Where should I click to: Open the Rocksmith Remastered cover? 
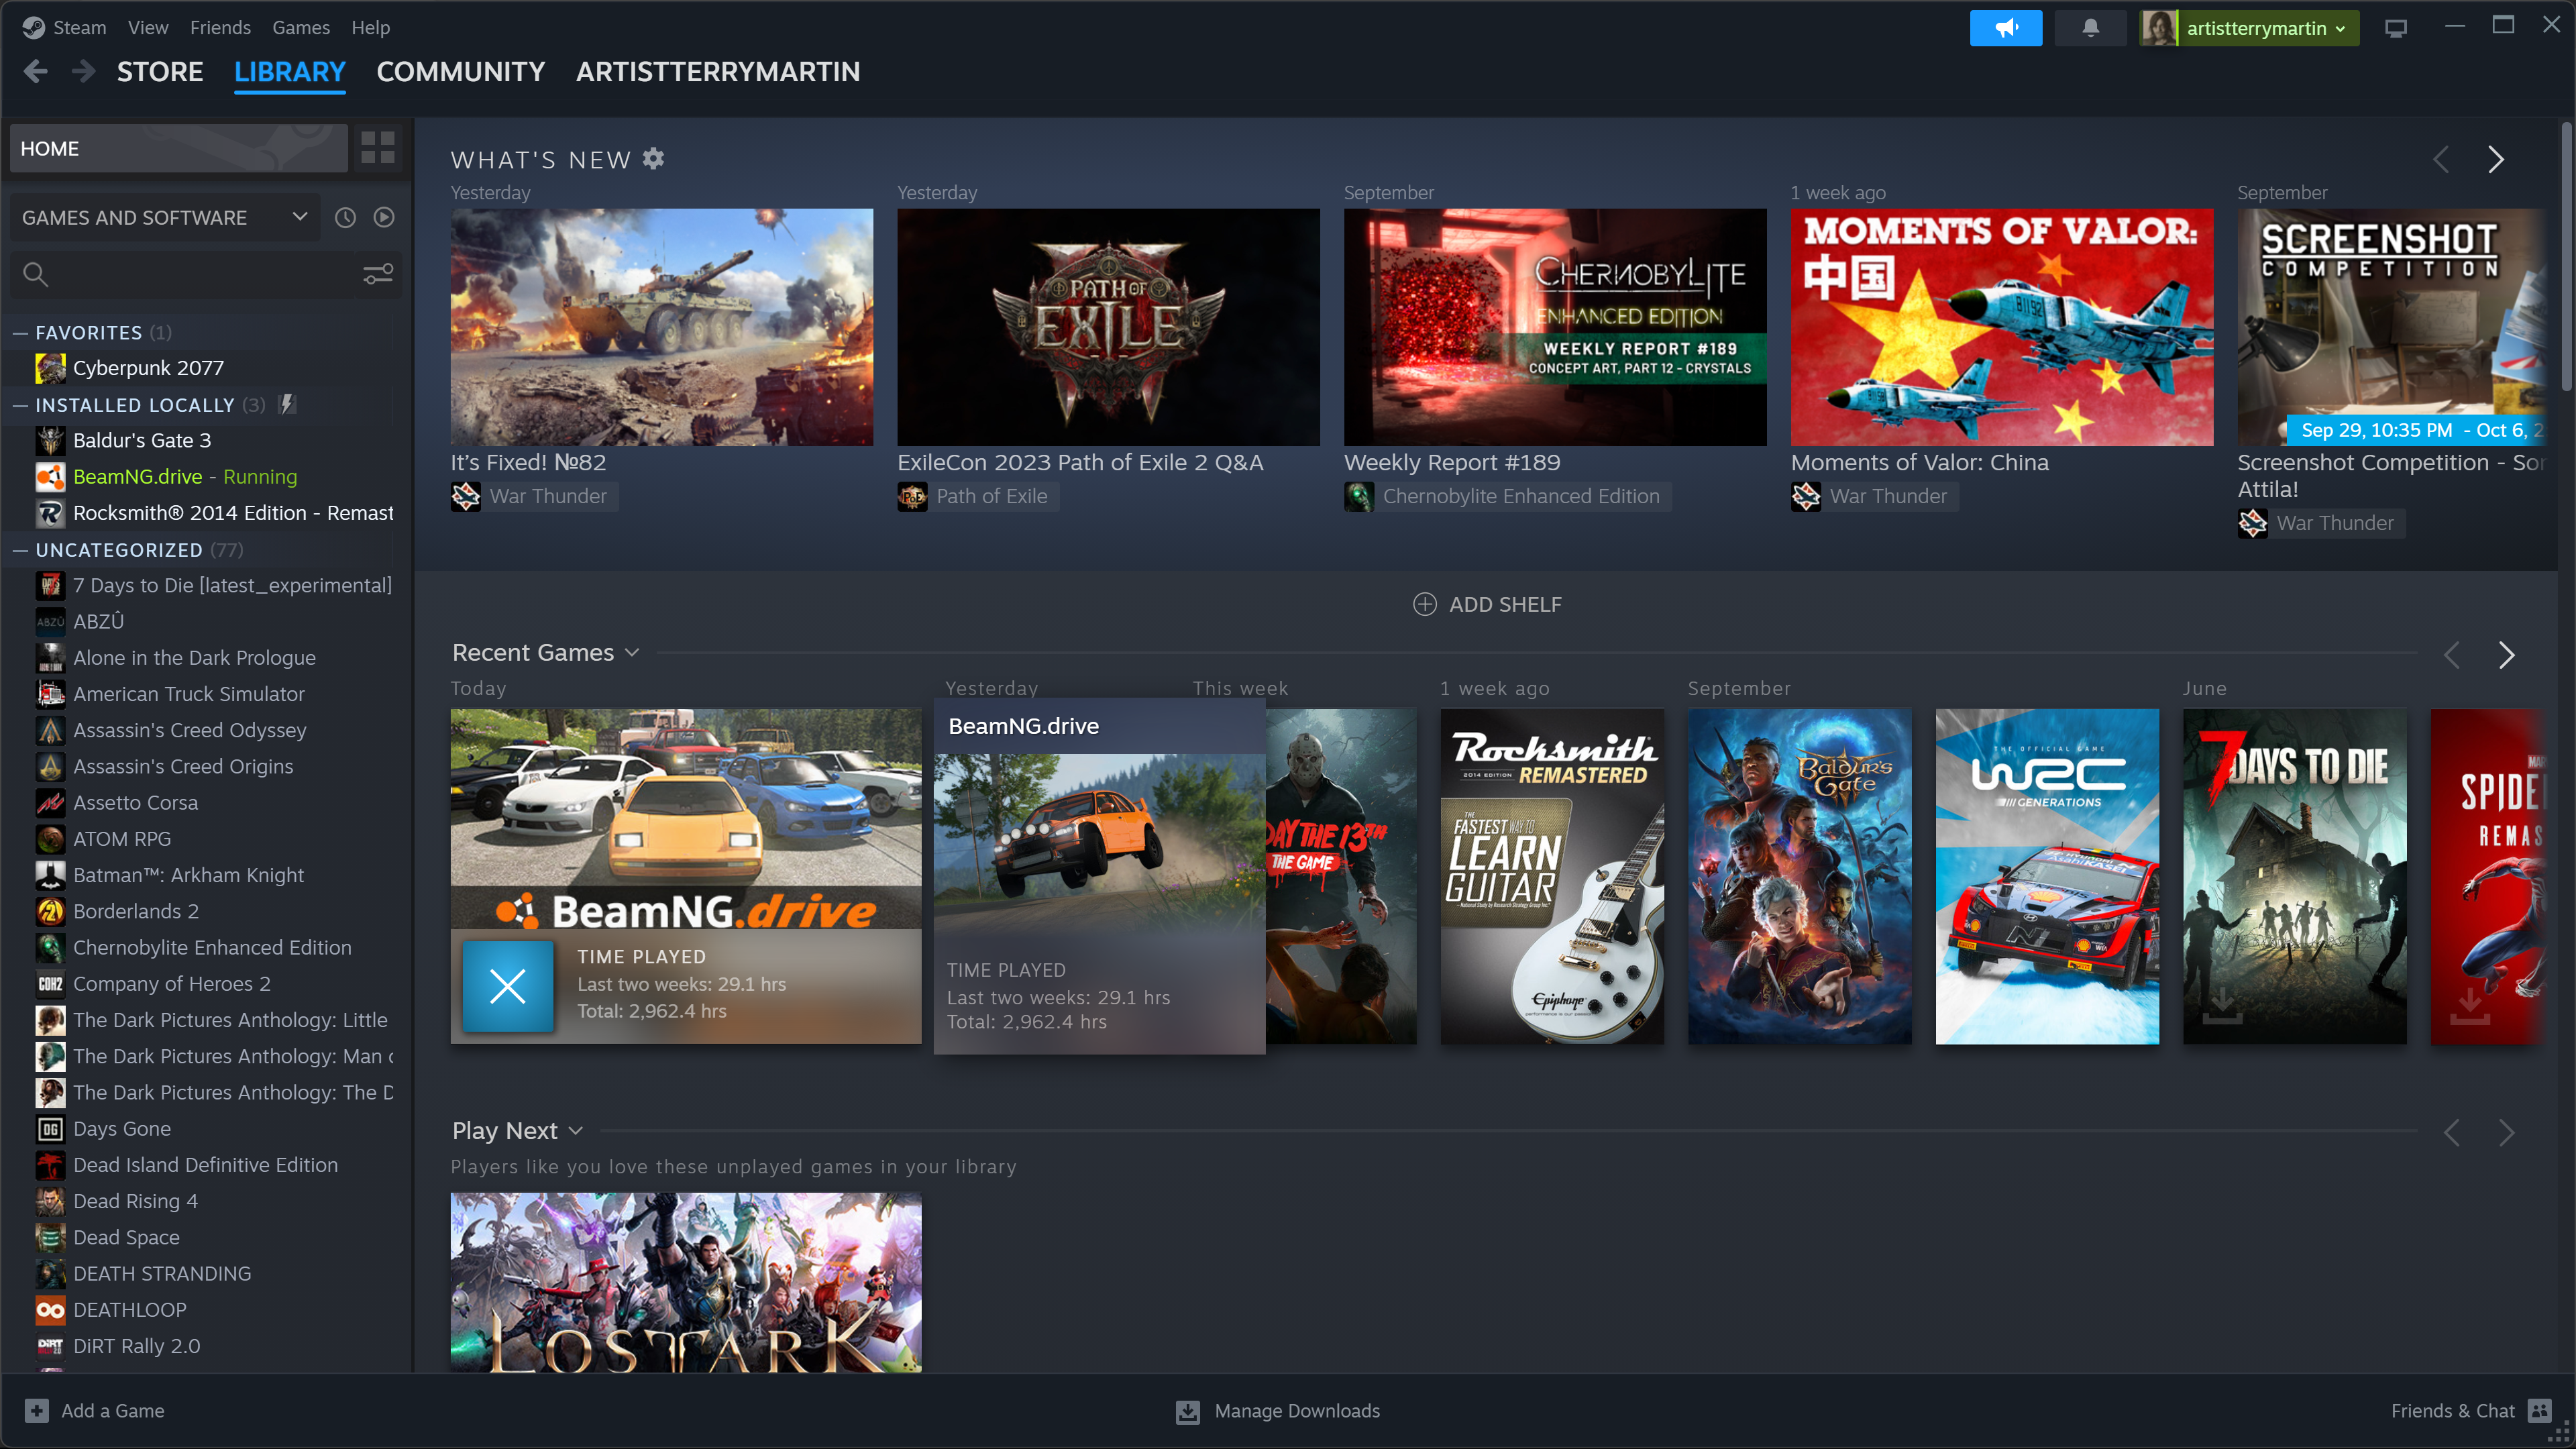(1552, 876)
